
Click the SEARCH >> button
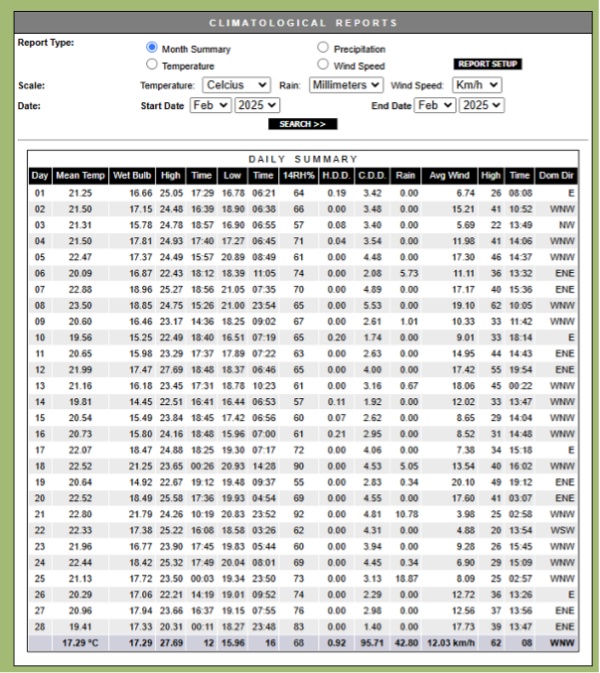[303, 124]
